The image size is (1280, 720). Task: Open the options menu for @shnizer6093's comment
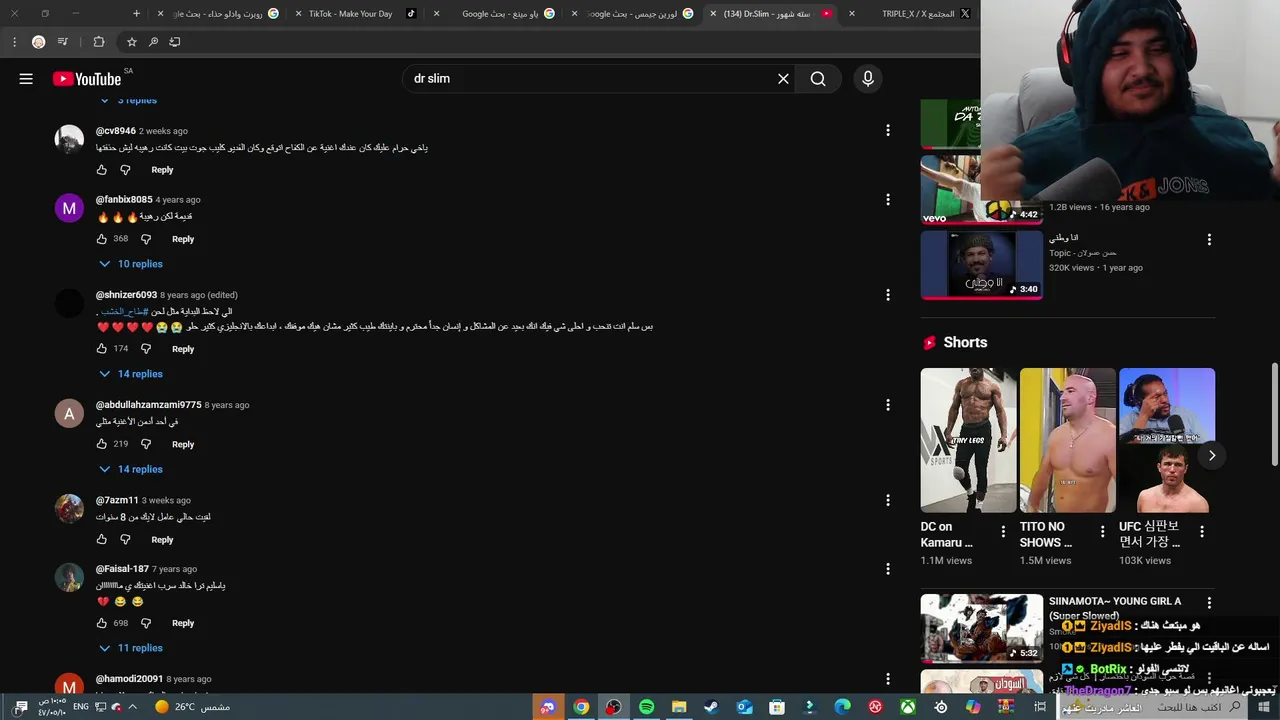(x=887, y=294)
